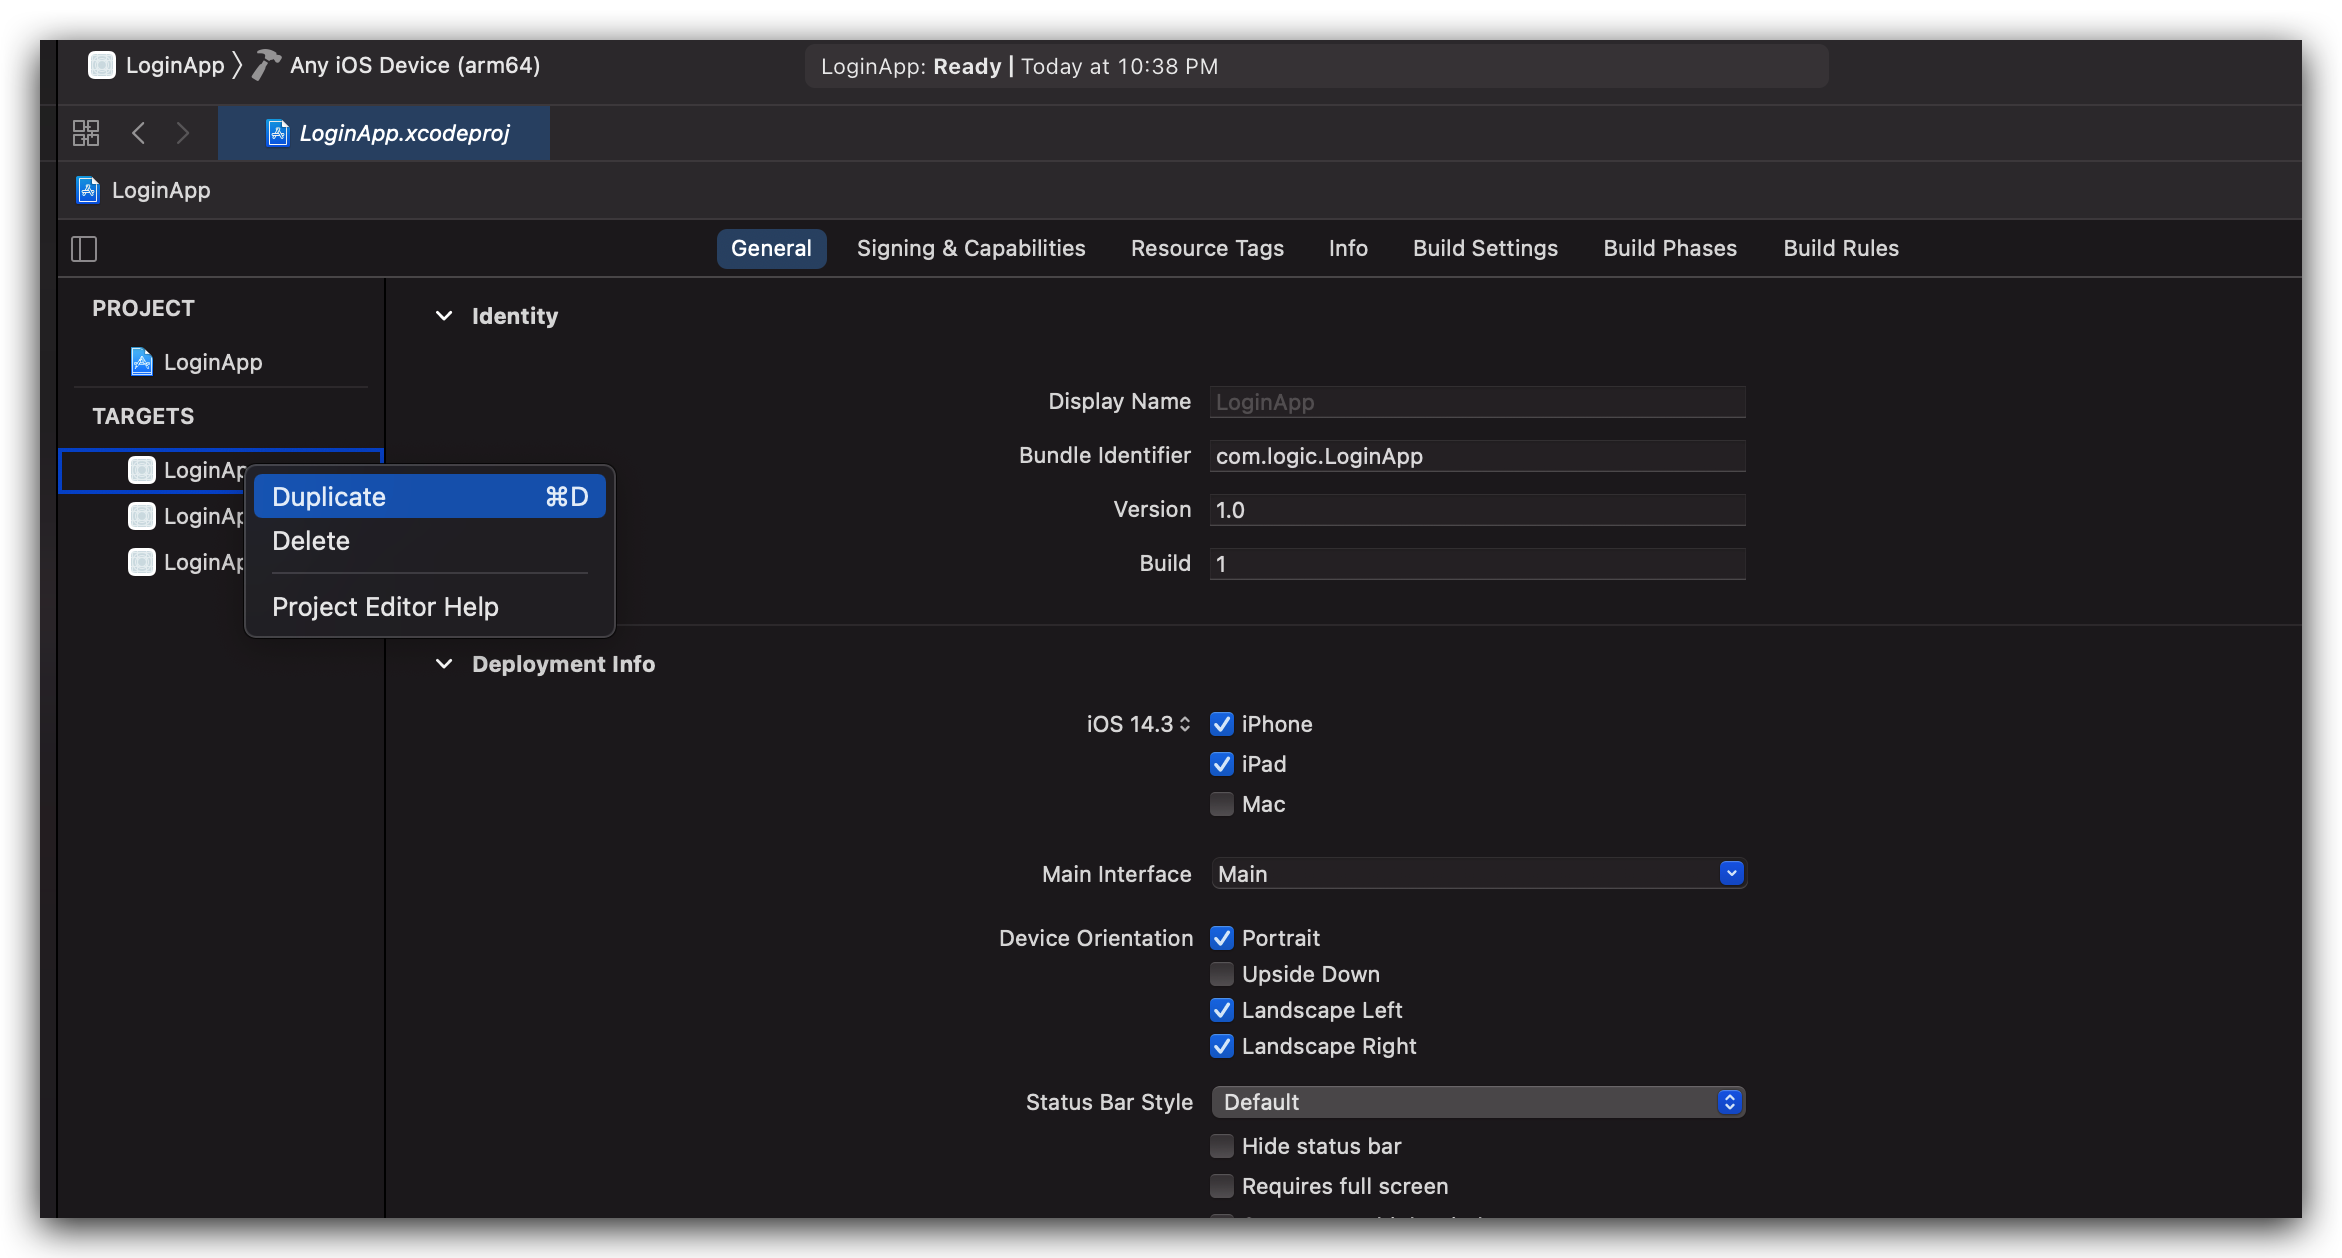Uncheck the iPhone checkbox
The width and height of the screenshot is (2342, 1258).
pos(1222,724)
